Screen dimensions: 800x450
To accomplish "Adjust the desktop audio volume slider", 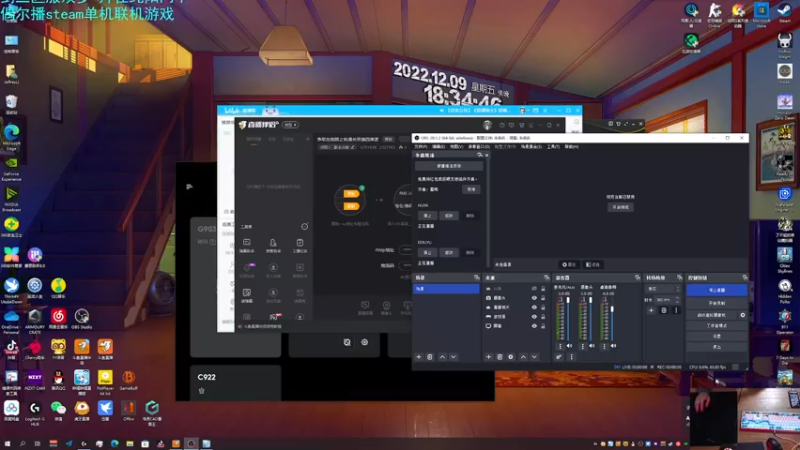I will [x=612, y=319].
